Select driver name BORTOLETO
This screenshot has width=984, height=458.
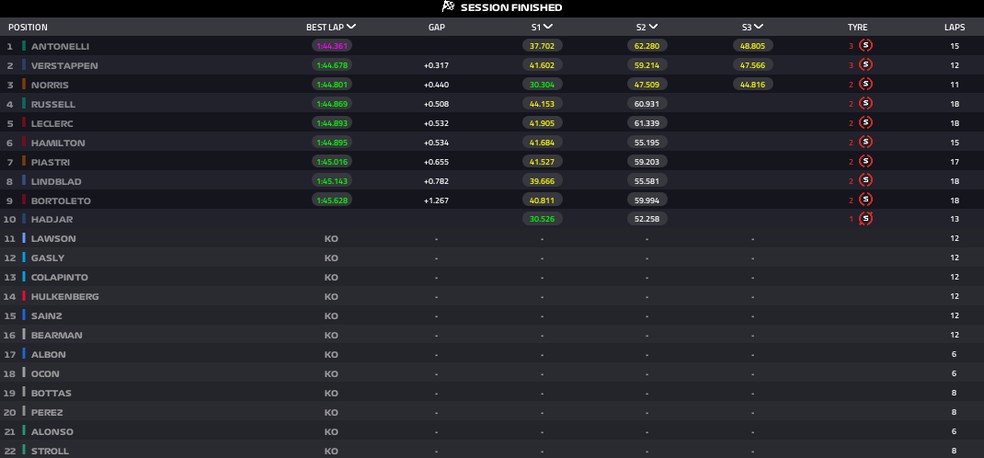click(61, 201)
